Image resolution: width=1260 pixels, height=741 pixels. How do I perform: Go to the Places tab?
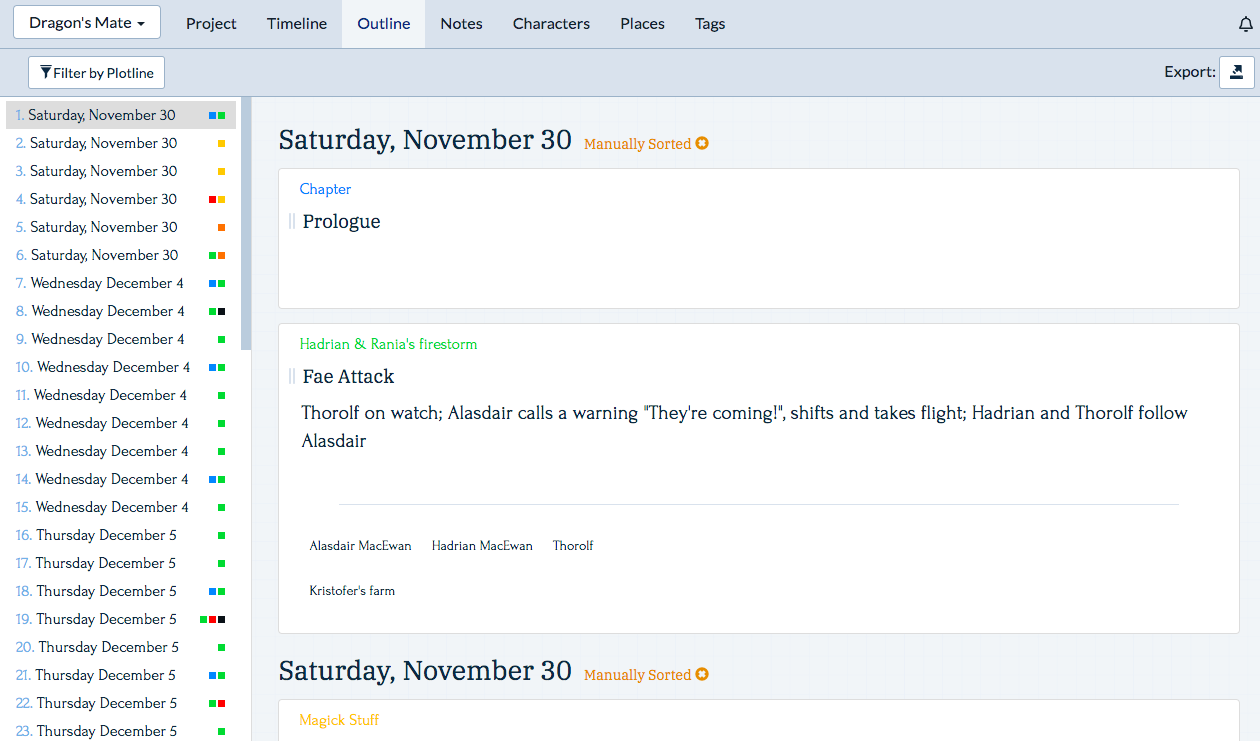point(642,24)
